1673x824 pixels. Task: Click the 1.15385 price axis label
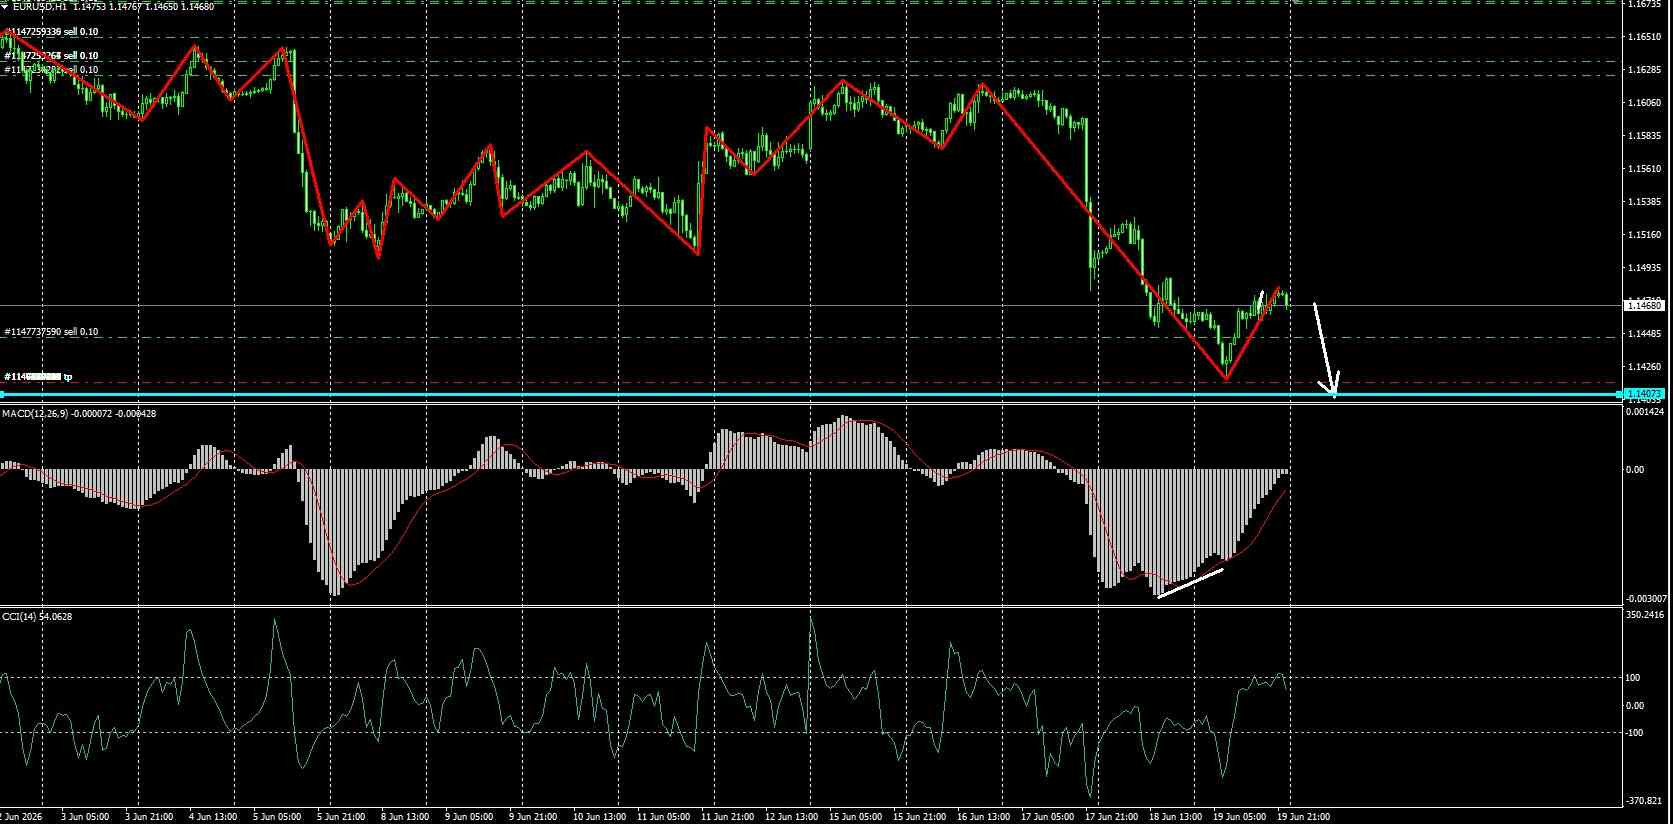pyautogui.click(x=1645, y=202)
